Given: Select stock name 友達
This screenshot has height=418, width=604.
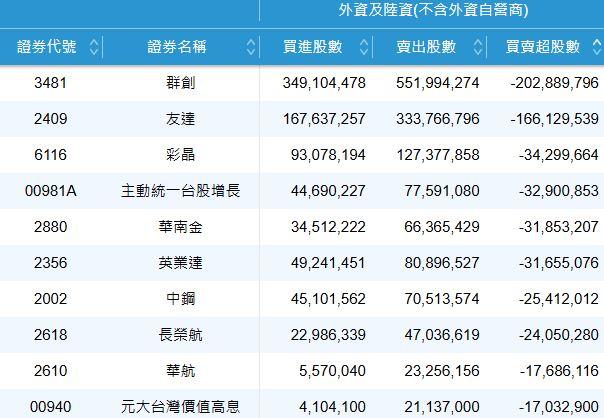Looking at the screenshot, I should 181,119.
